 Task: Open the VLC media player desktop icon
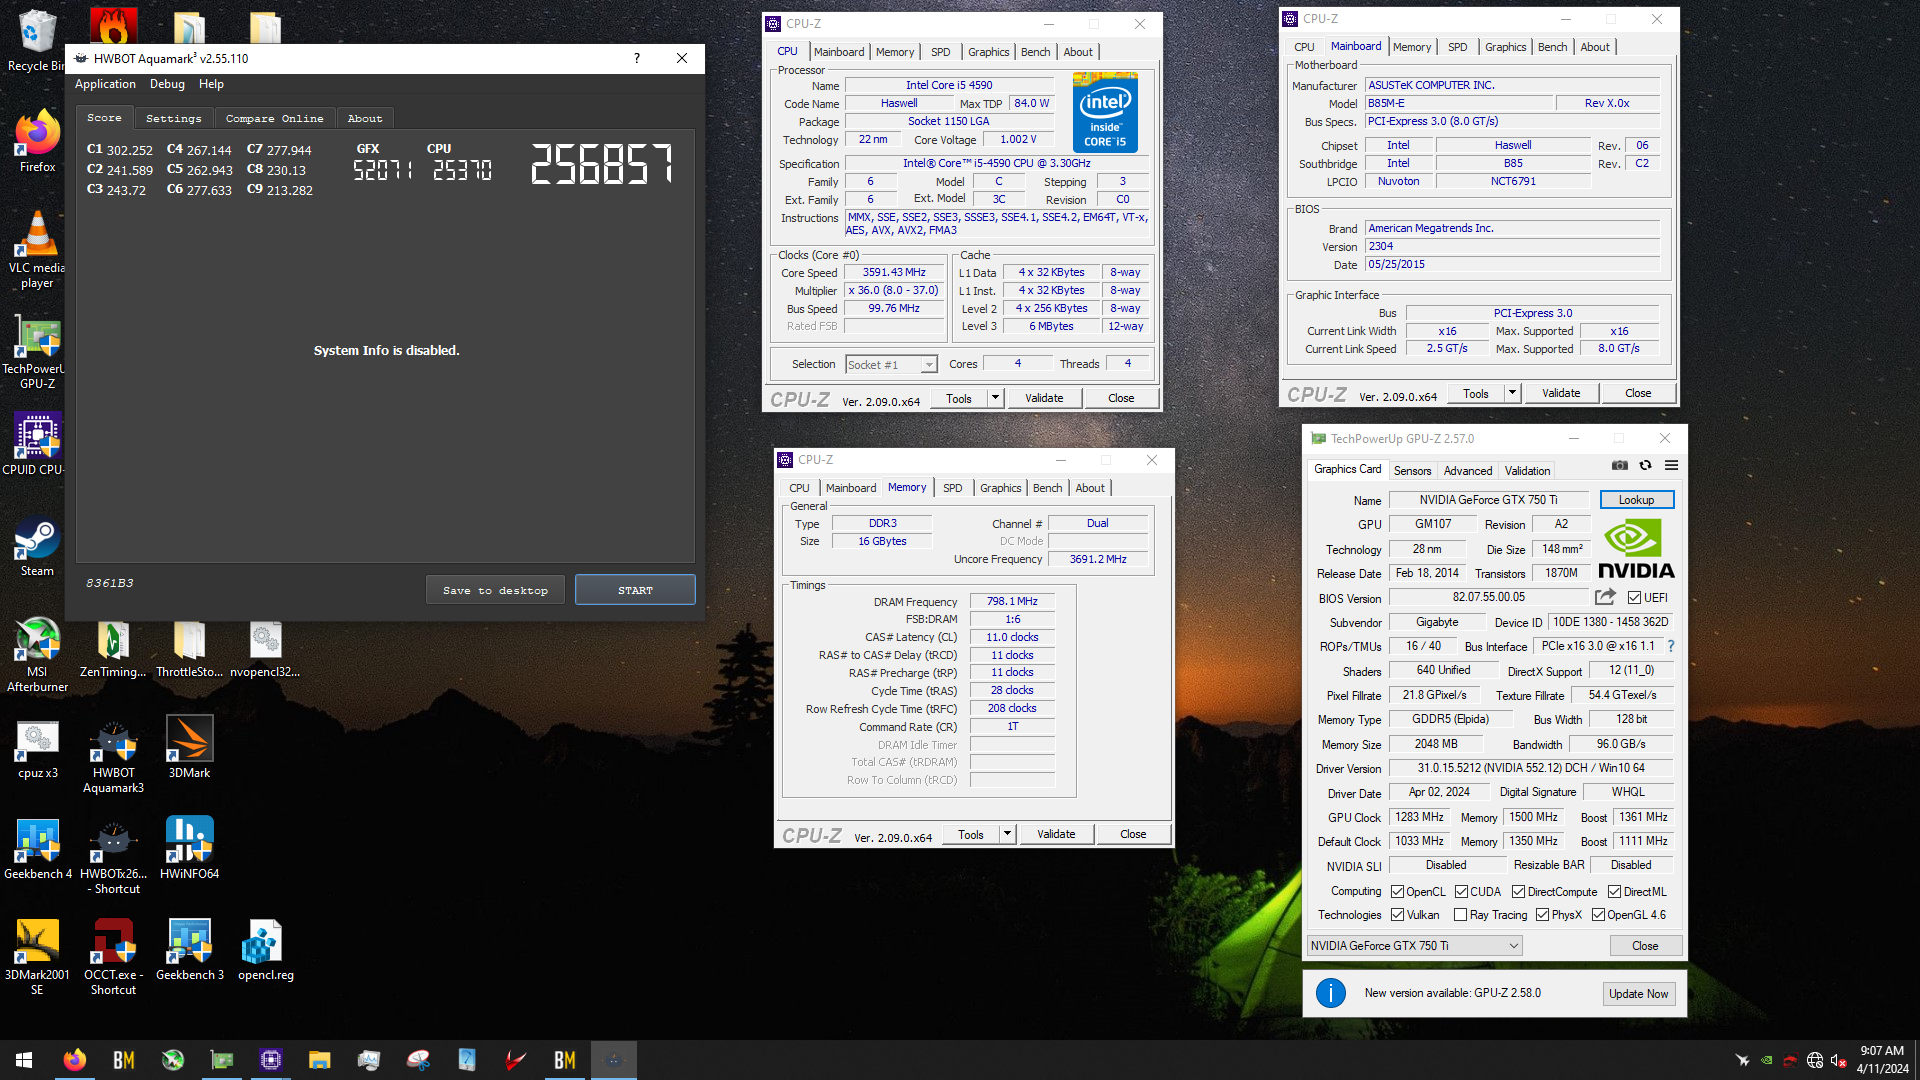[x=37, y=250]
